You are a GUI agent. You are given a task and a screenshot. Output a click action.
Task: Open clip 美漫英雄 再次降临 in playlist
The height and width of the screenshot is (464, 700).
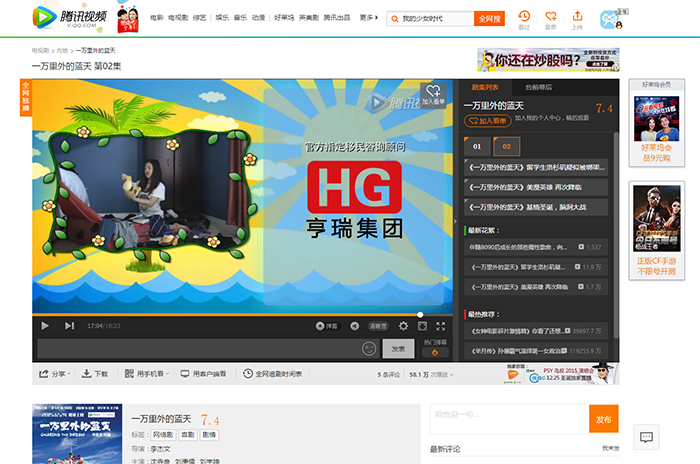tap(536, 187)
